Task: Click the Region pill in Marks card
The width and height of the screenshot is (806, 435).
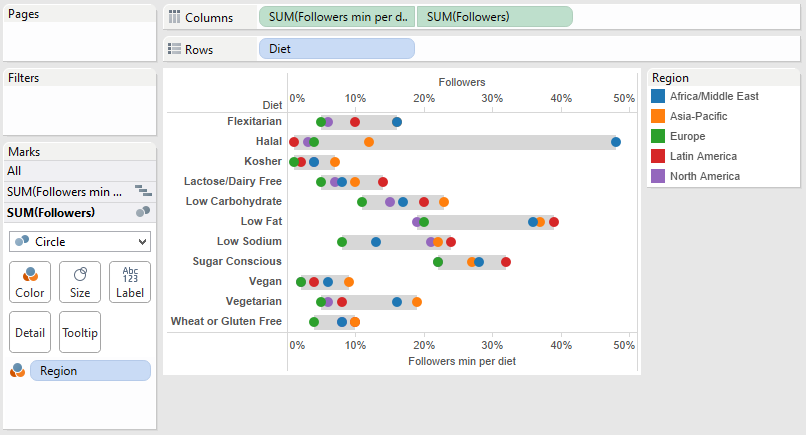Action: 90,371
